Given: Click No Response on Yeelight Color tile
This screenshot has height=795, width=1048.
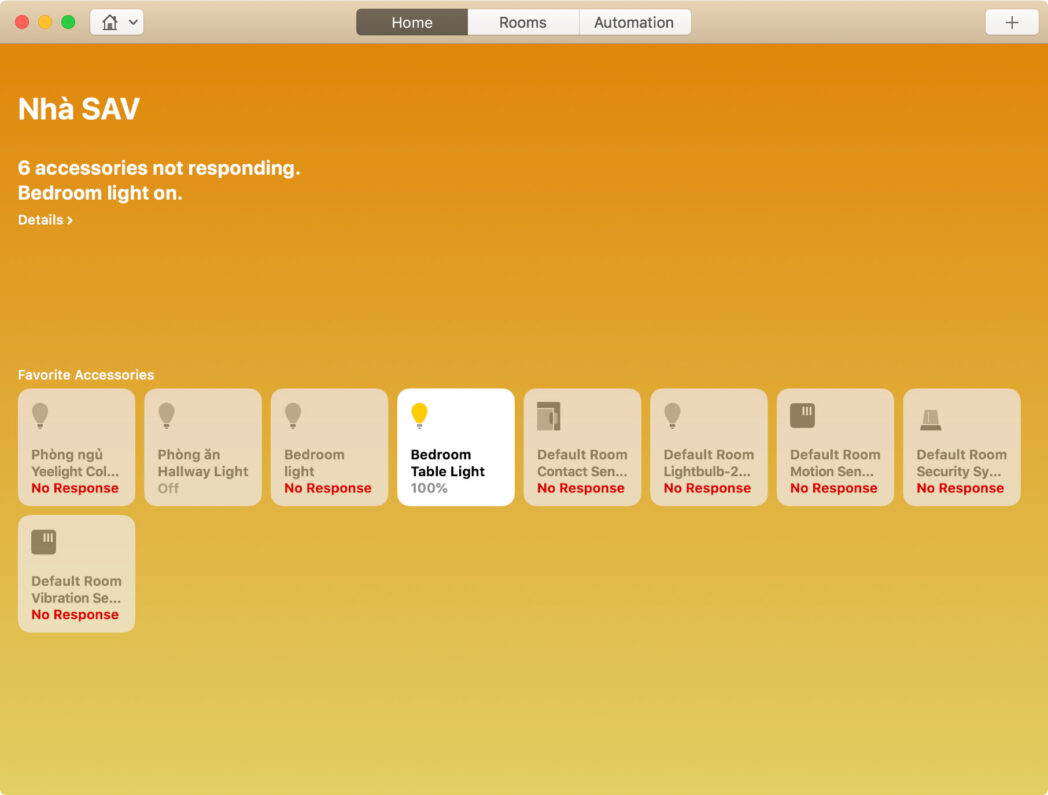Looking at the screenshot, I should point(75,488).
